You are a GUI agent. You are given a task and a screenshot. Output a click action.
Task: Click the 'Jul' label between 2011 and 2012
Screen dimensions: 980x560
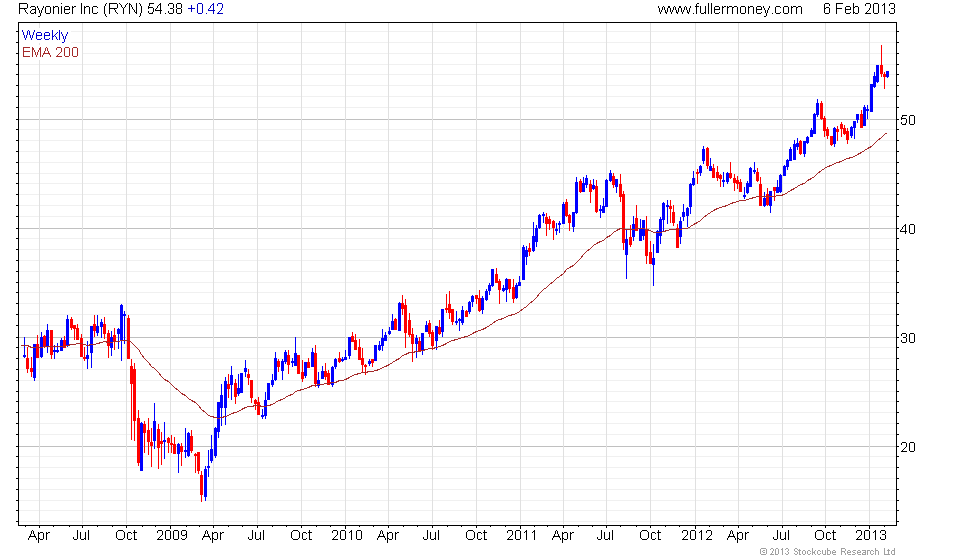click(x=606, y=536)
